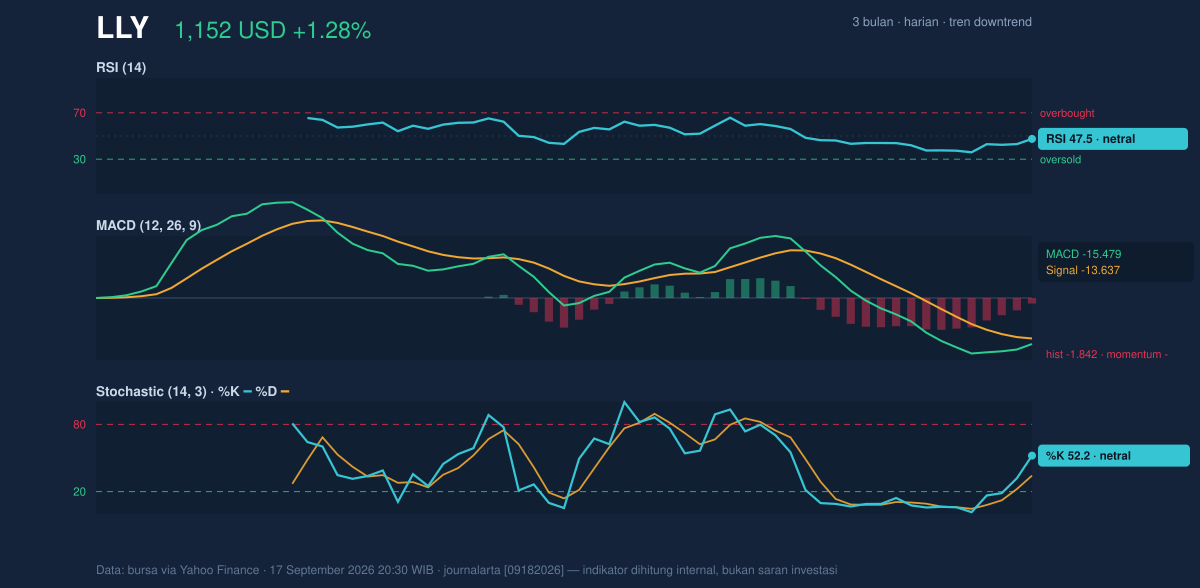Click the RSI (14) panel heading
The height and width of the screenshot is (588, 1200).
[x=122, y=67]
